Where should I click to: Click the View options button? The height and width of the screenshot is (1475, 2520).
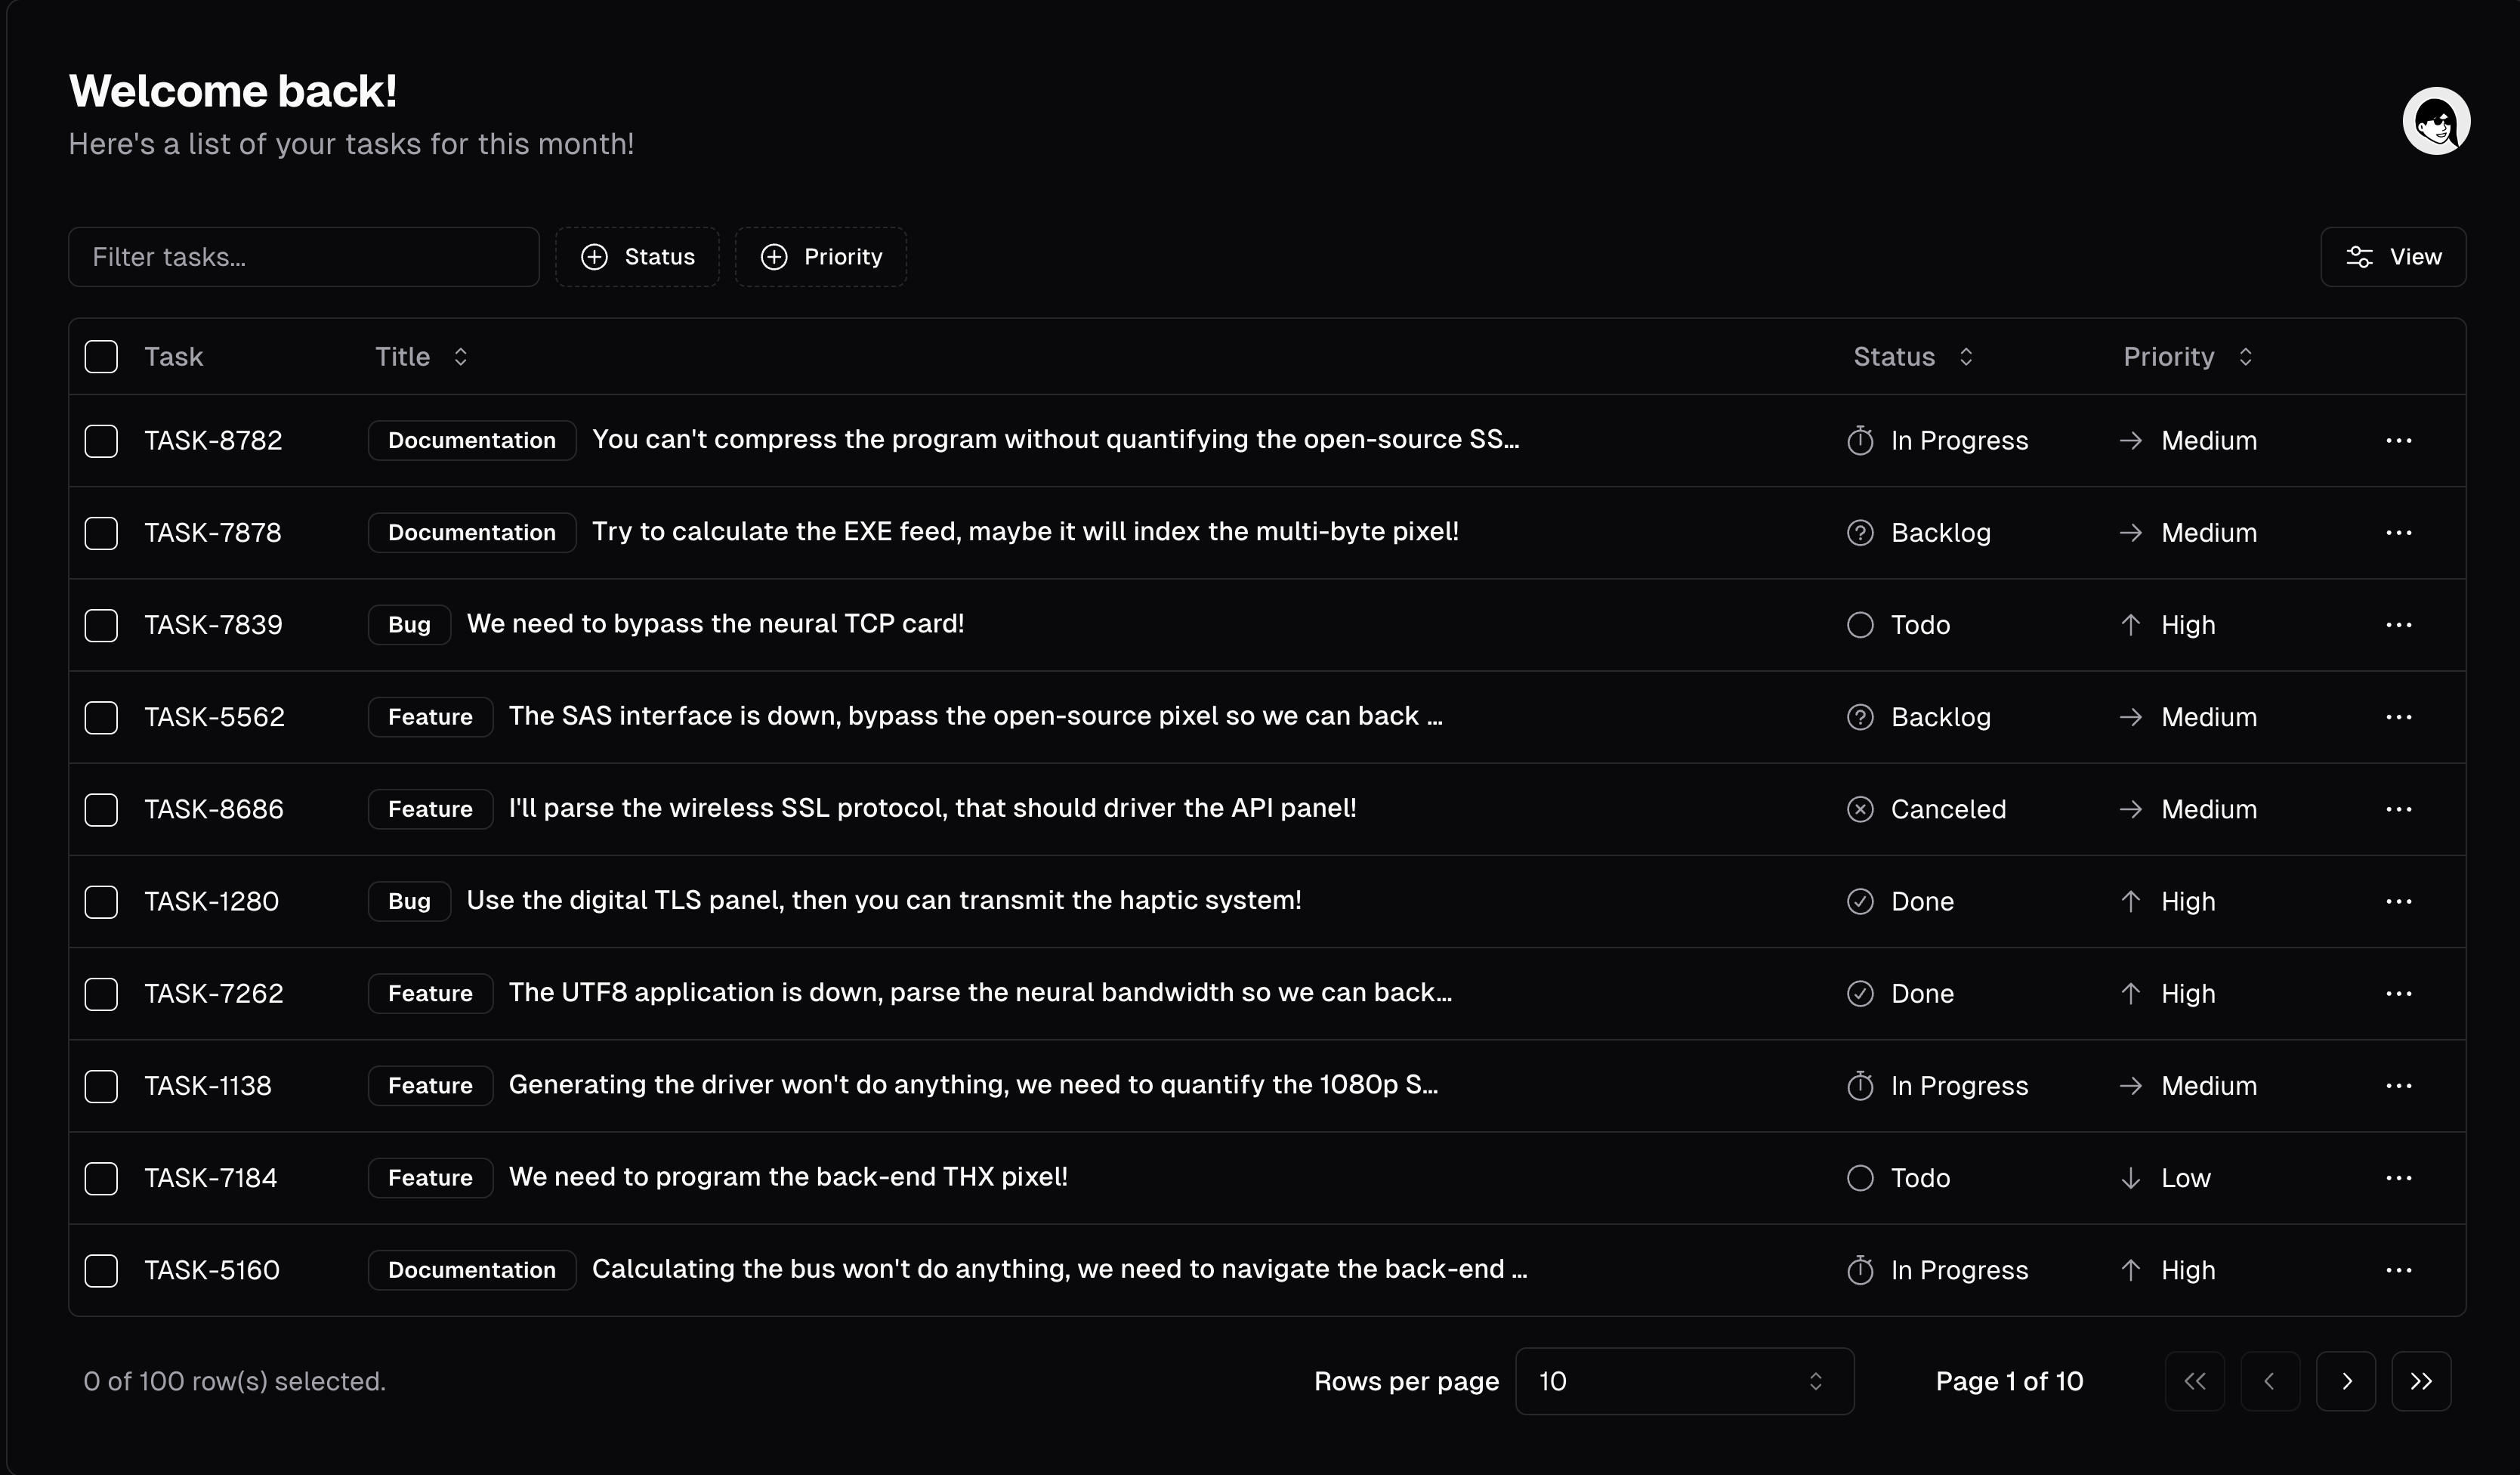point(2392,257)
